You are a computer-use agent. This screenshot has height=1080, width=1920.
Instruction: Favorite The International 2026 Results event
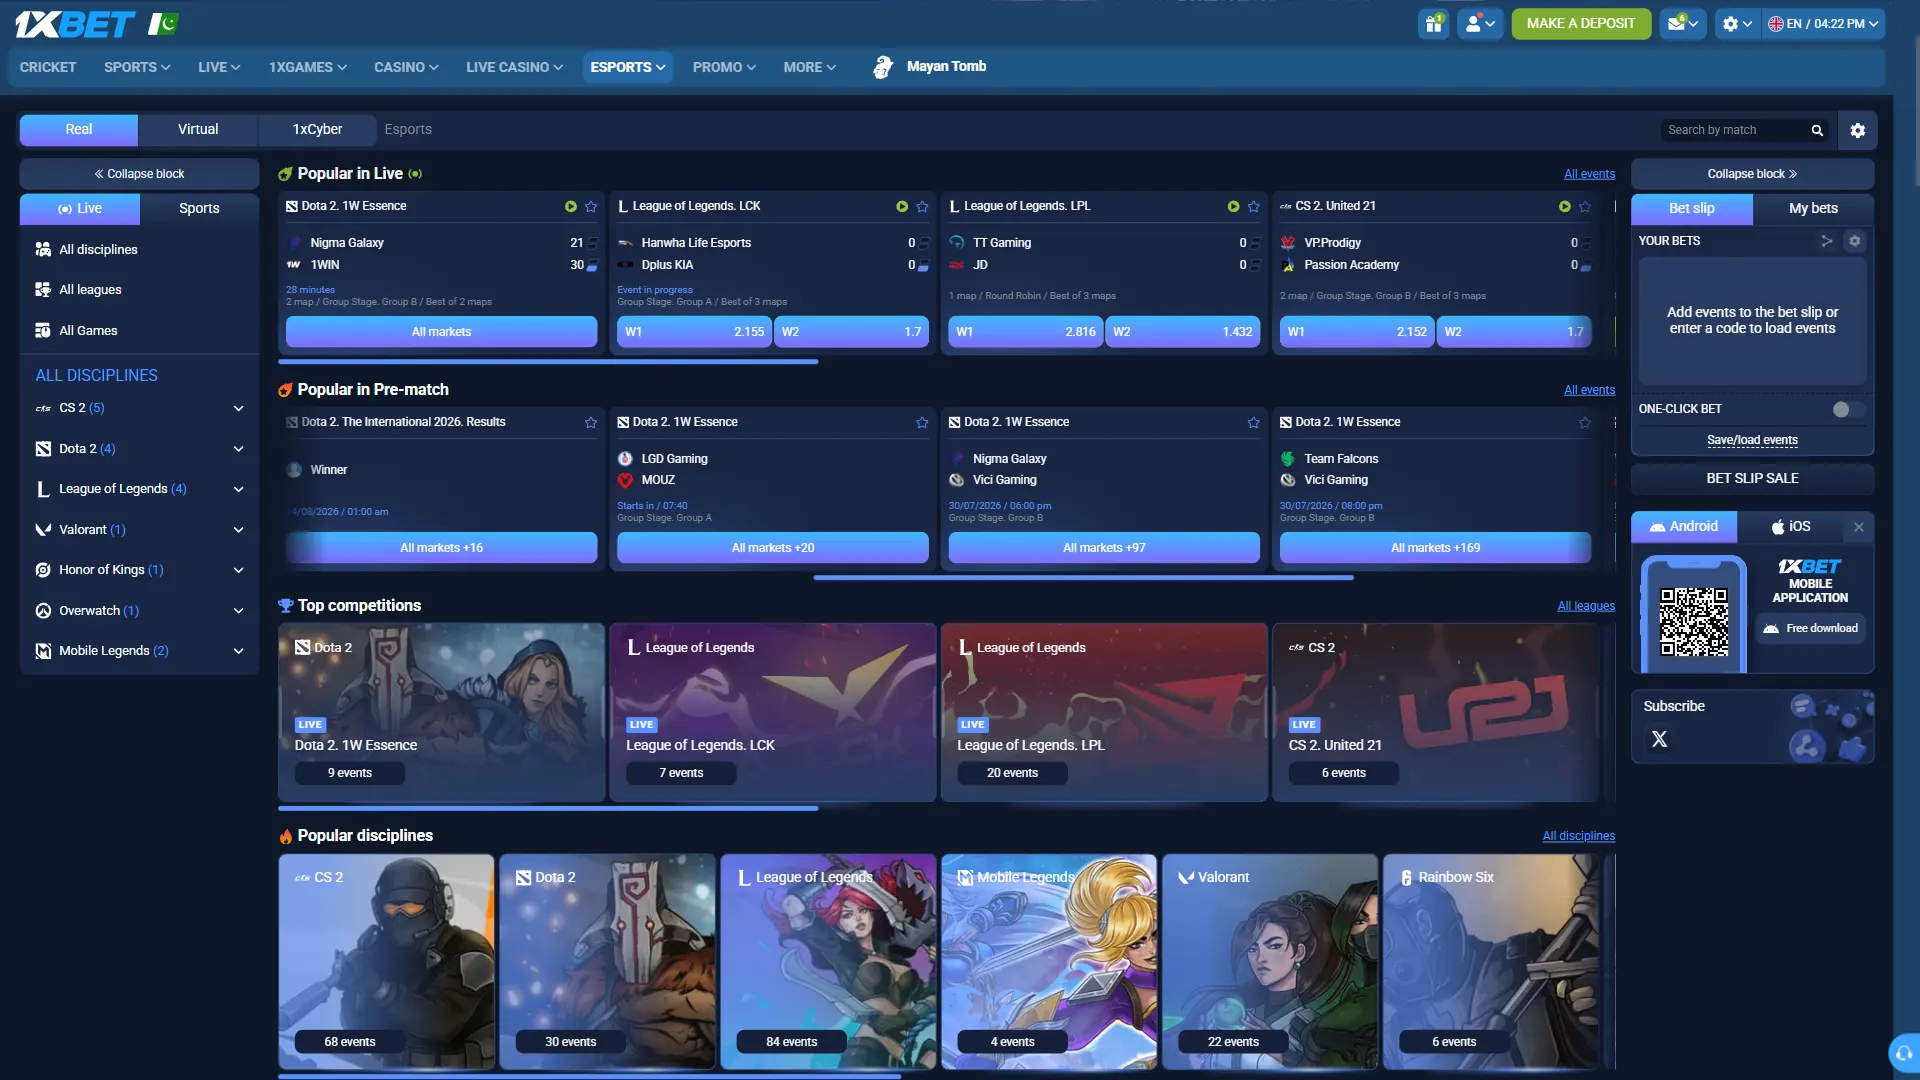[591, 423]
